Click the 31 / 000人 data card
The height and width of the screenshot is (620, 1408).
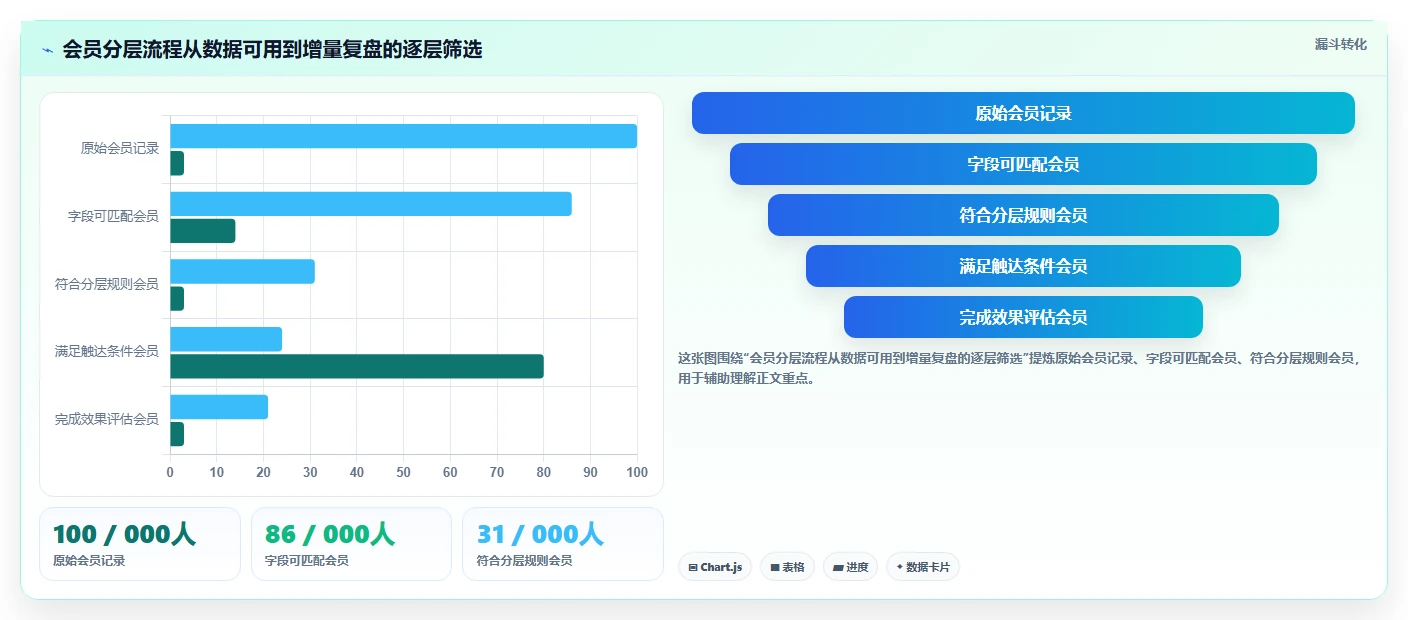tap(563, 544)
